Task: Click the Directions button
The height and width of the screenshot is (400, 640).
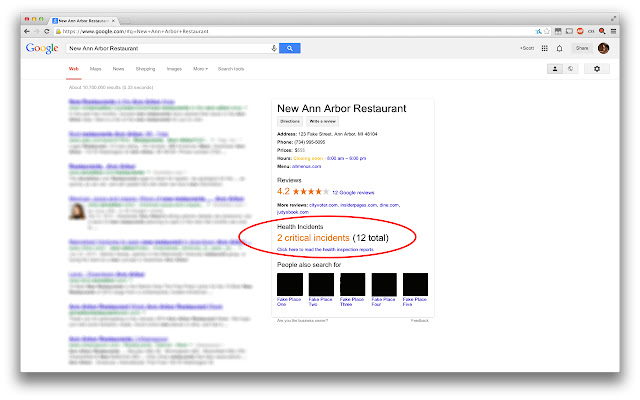Action: [x=290, y=121]
